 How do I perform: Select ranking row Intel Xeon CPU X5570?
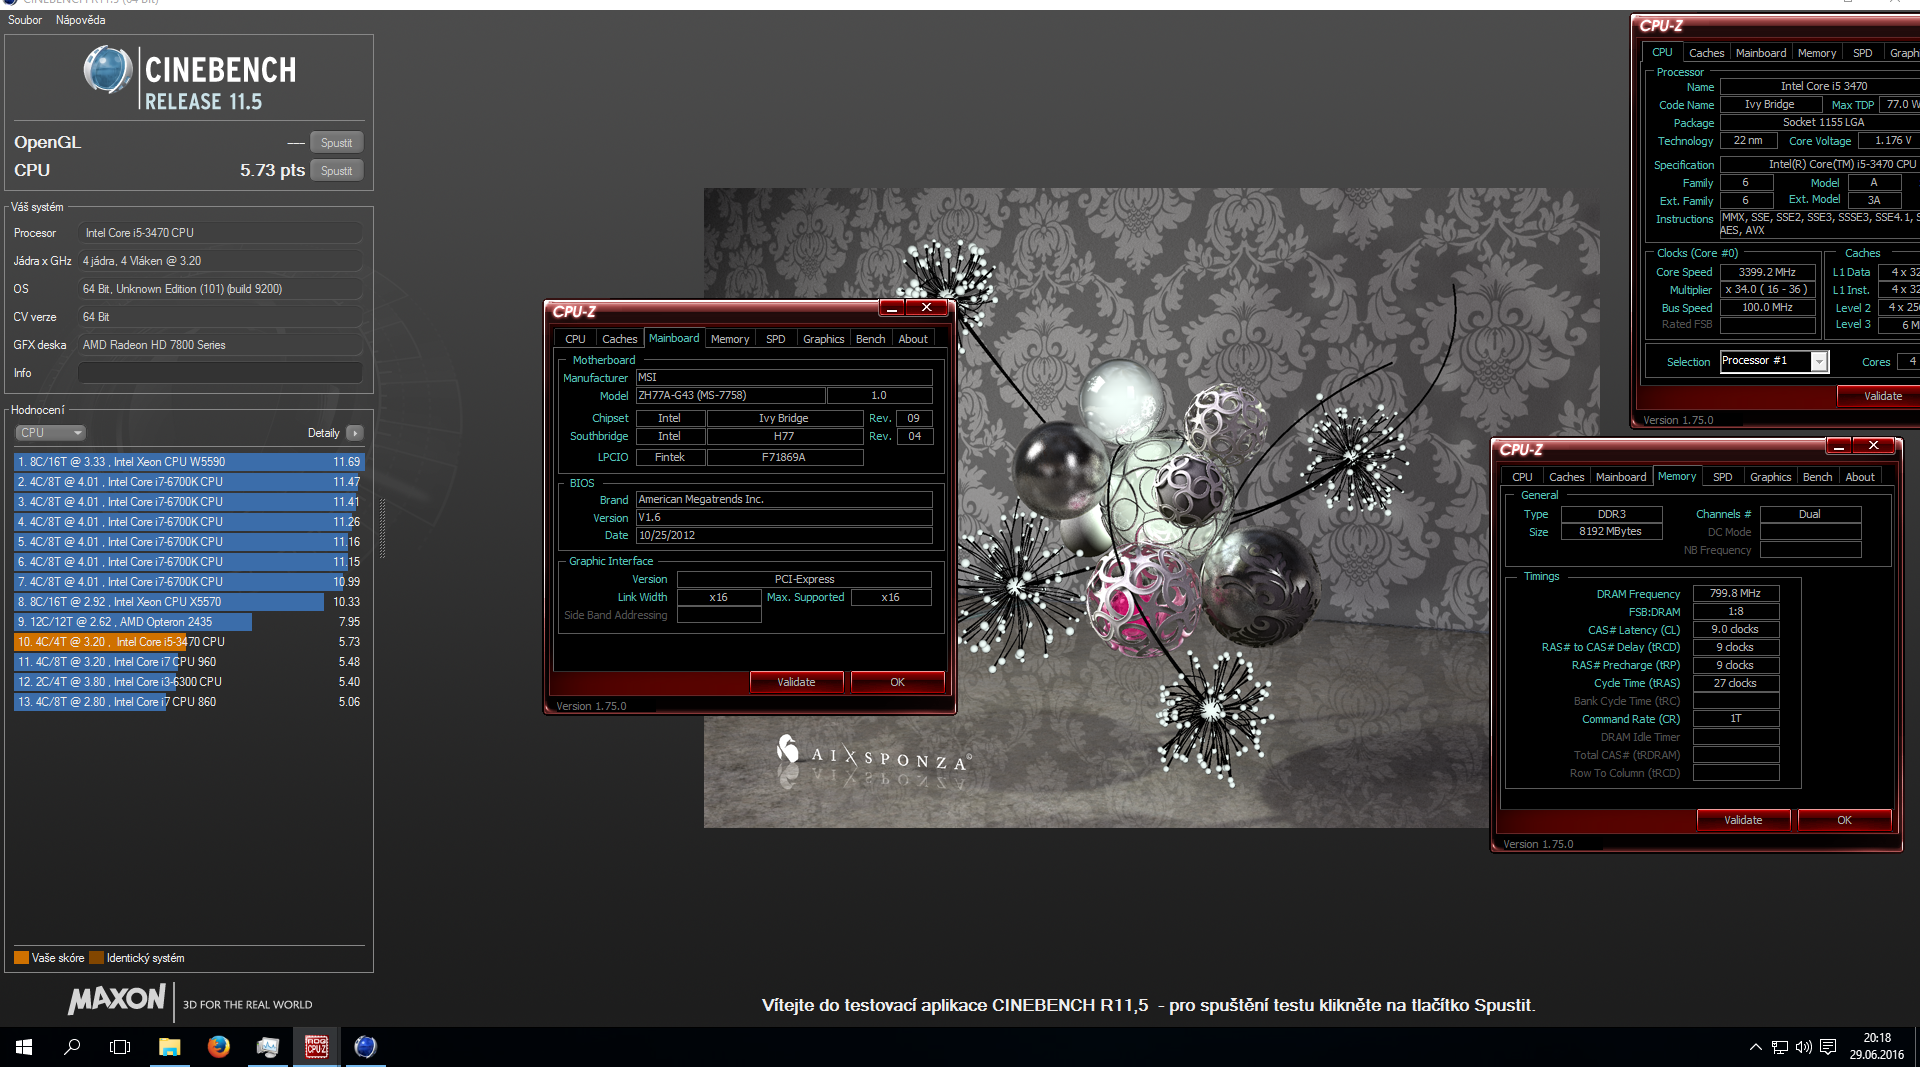click(189, 602)
